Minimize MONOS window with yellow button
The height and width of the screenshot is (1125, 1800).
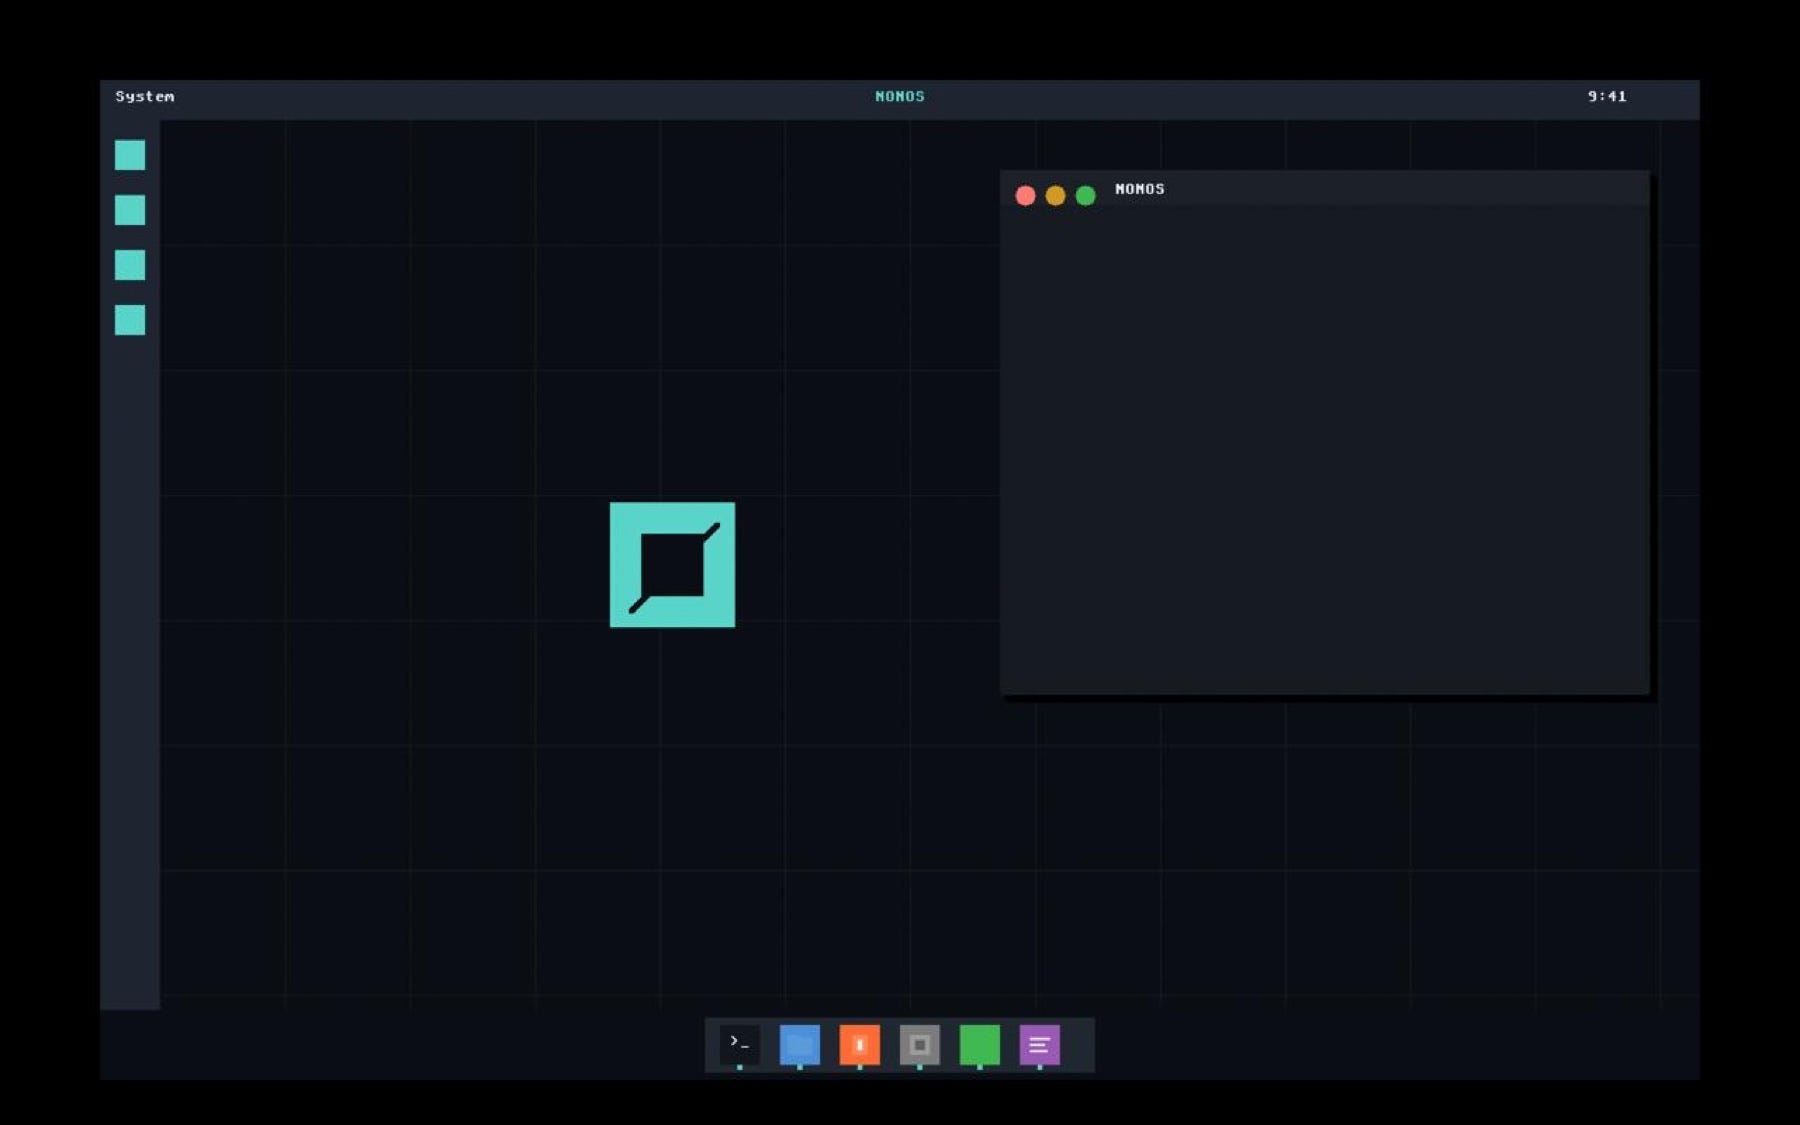pos(1055,195)
